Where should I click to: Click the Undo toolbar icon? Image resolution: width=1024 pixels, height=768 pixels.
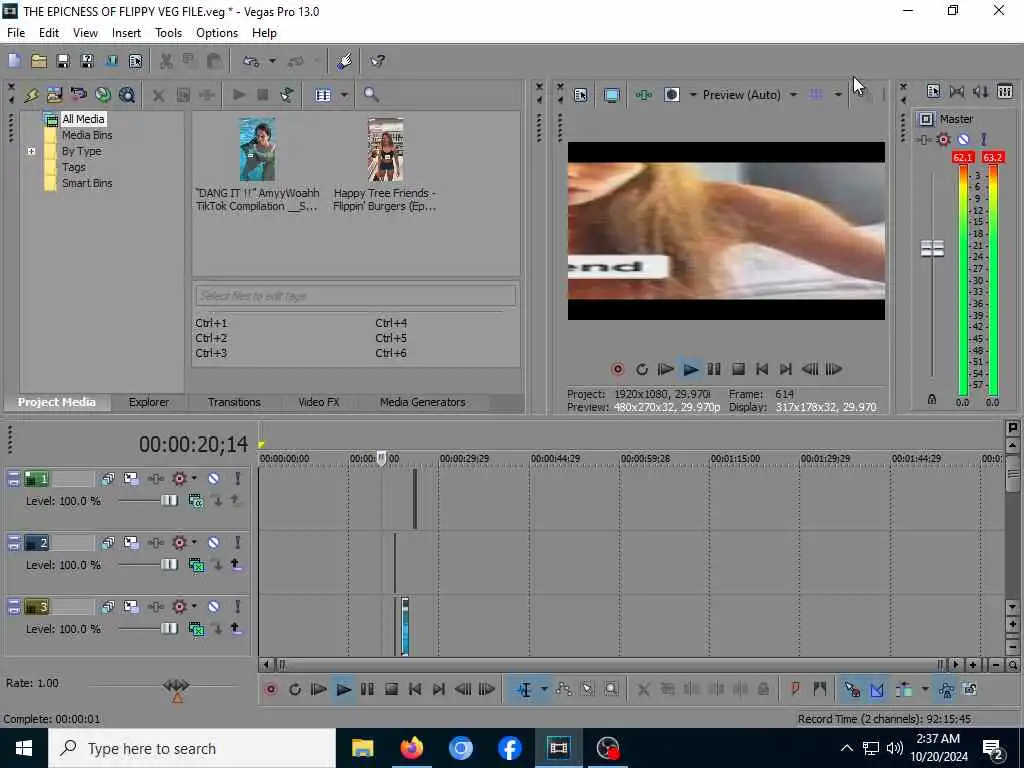coord(251,61)
